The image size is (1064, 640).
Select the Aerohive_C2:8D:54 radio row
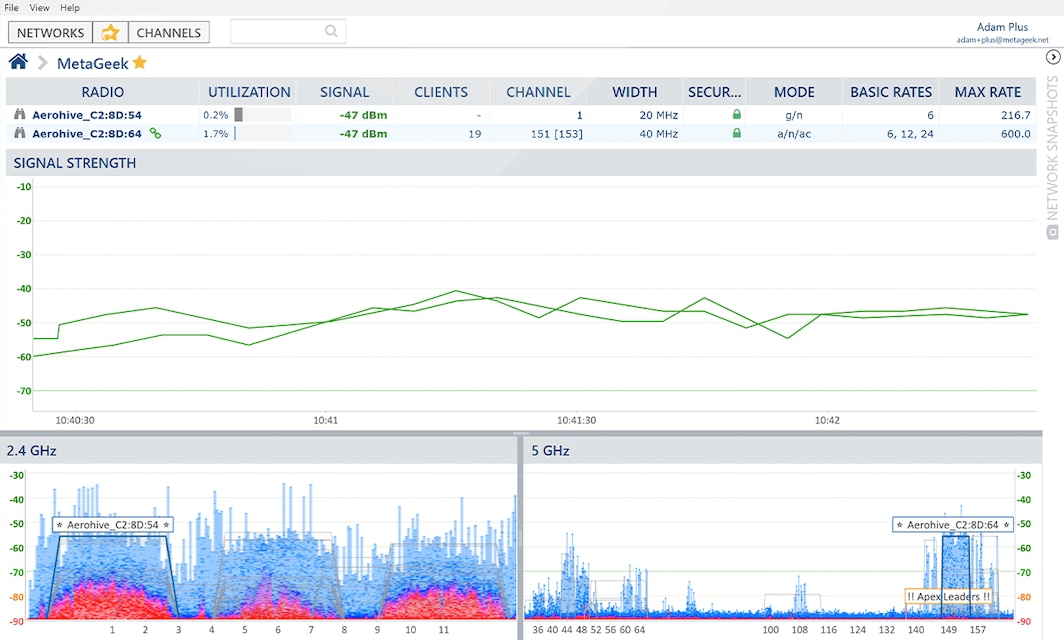coord(521,115)
